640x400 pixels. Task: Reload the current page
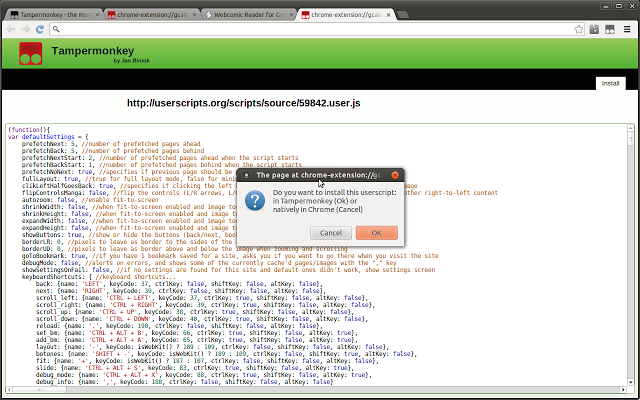(40, 29)
